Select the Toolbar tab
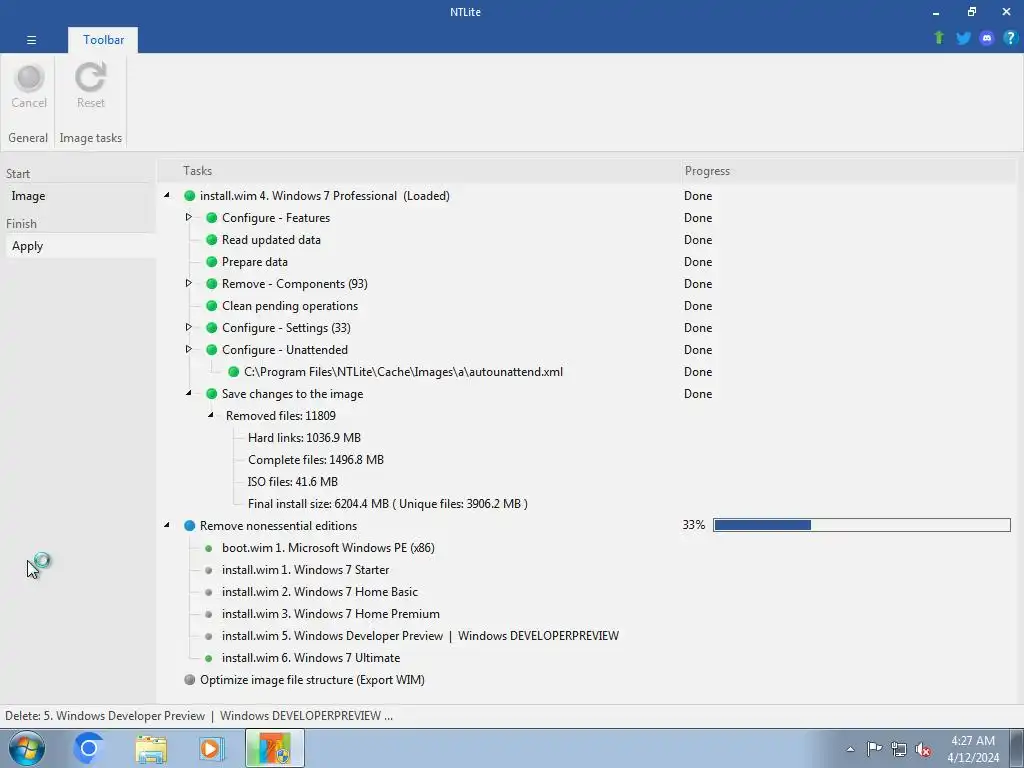1024x768 pixels. tap(103, 40)
